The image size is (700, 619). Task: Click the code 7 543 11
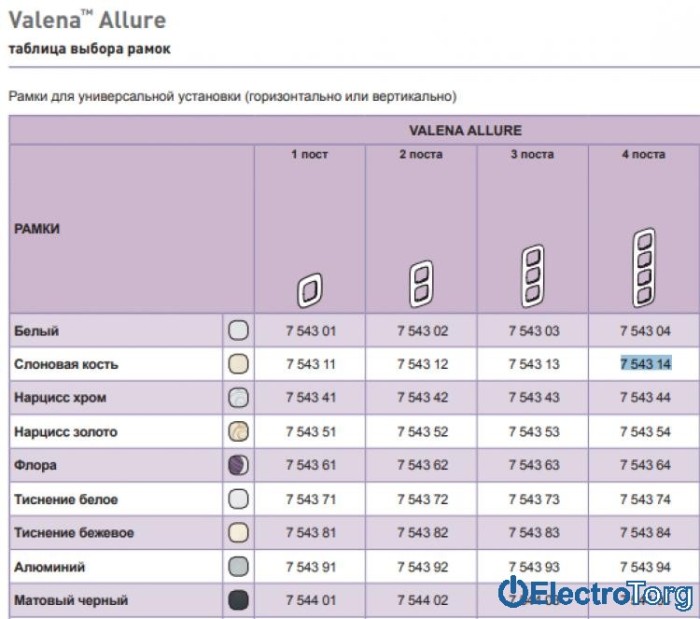311,364
